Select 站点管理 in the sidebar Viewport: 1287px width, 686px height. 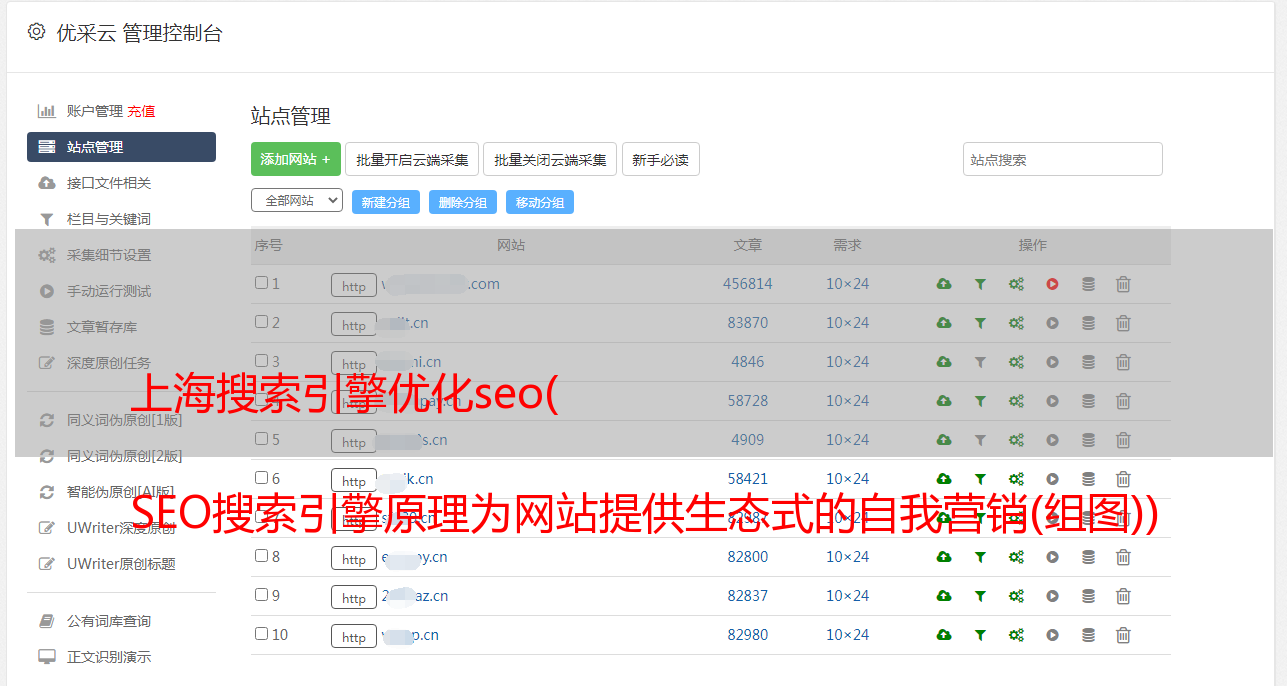pos(121,147)
